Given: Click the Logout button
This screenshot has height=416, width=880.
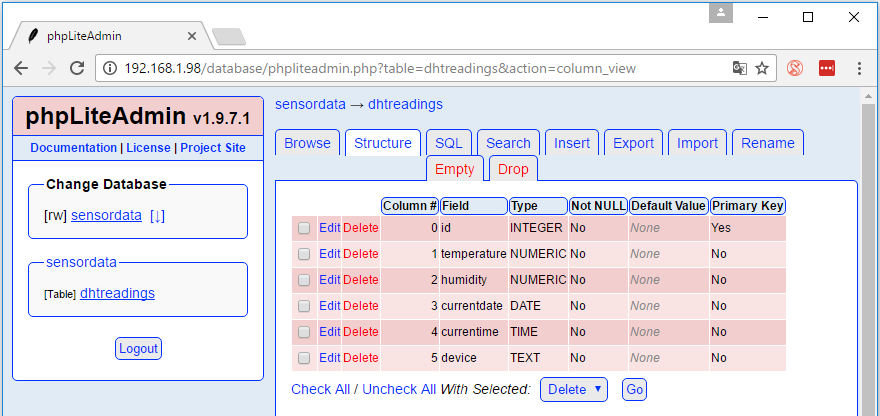Looking at the screenshot, I should click(139, 349).
